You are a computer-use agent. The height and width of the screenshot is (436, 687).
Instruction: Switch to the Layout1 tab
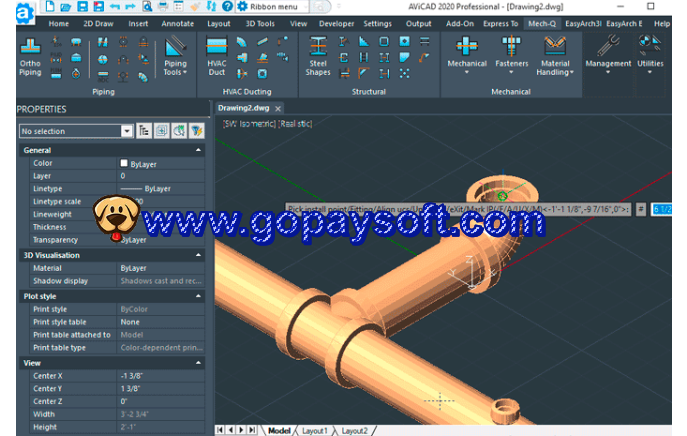point(314,431)
